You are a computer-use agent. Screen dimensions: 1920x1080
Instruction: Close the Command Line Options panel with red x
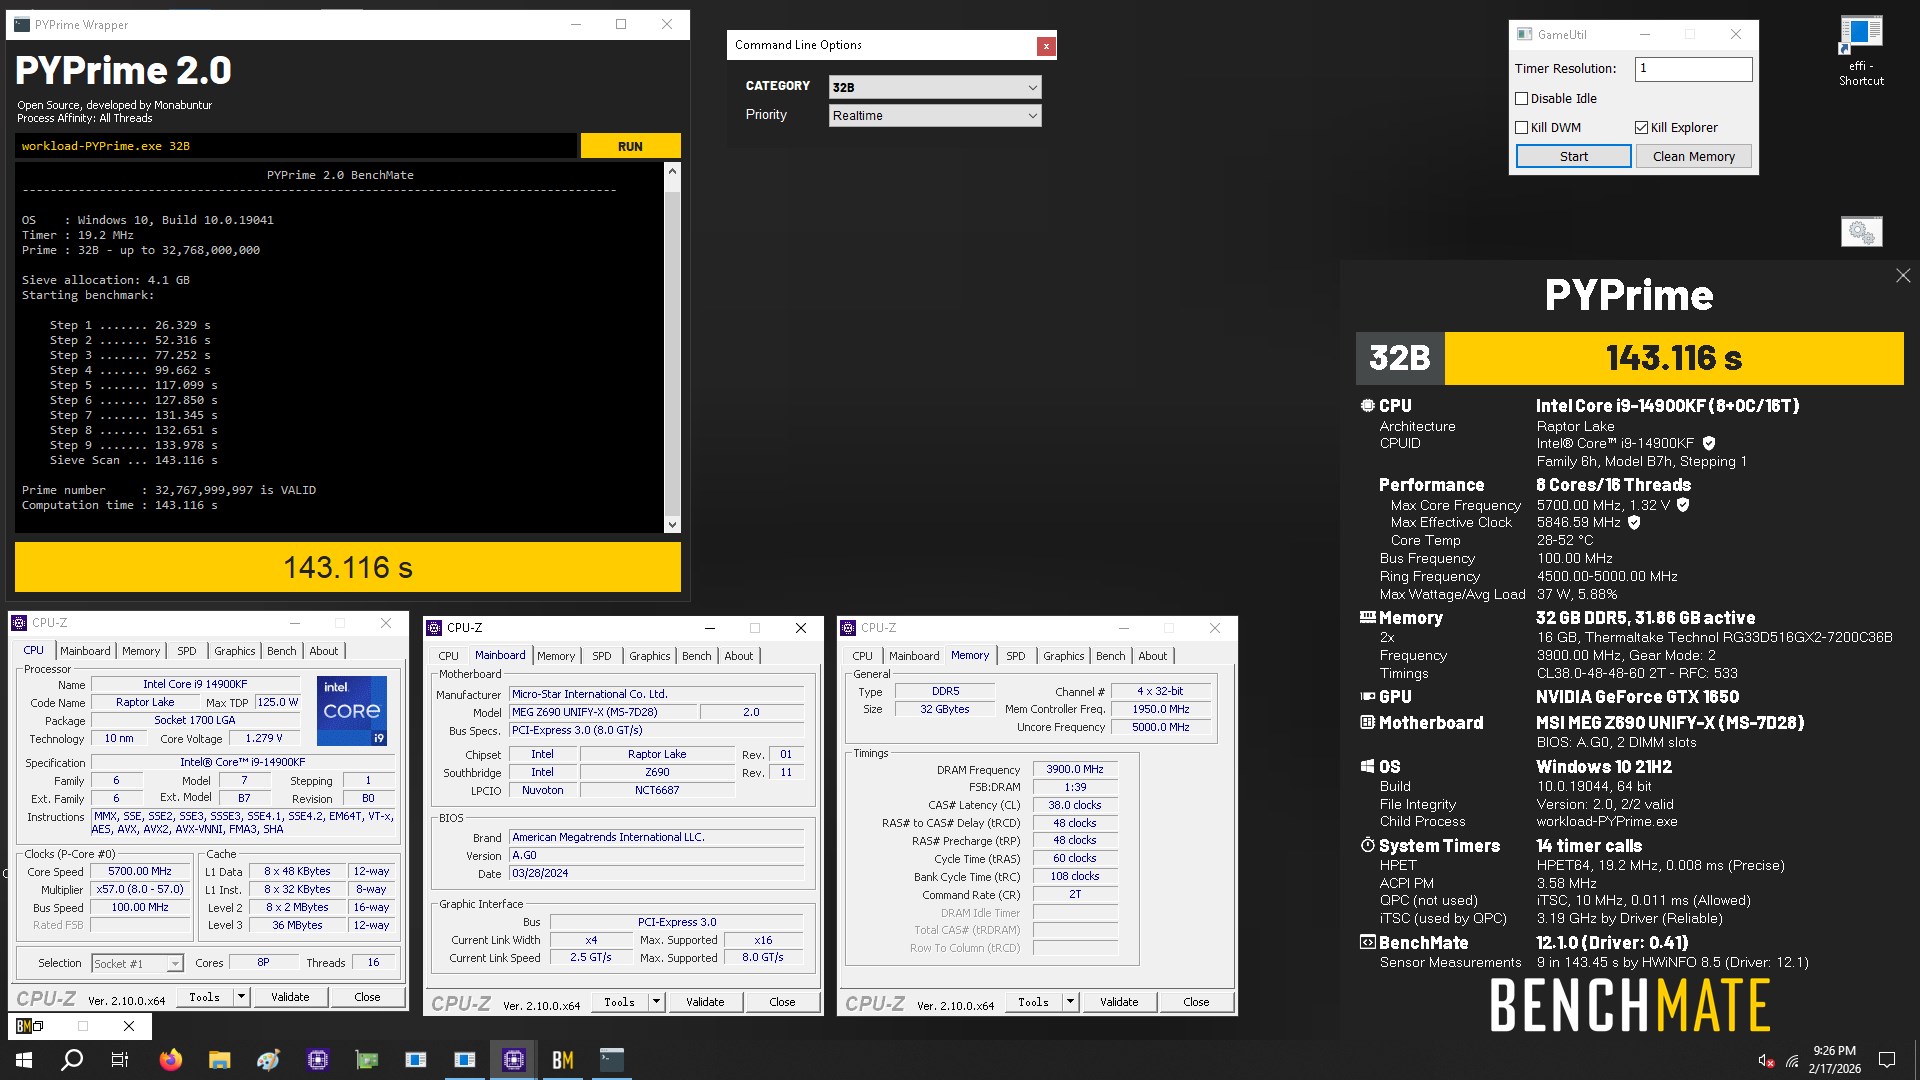tap(1046, 46)
